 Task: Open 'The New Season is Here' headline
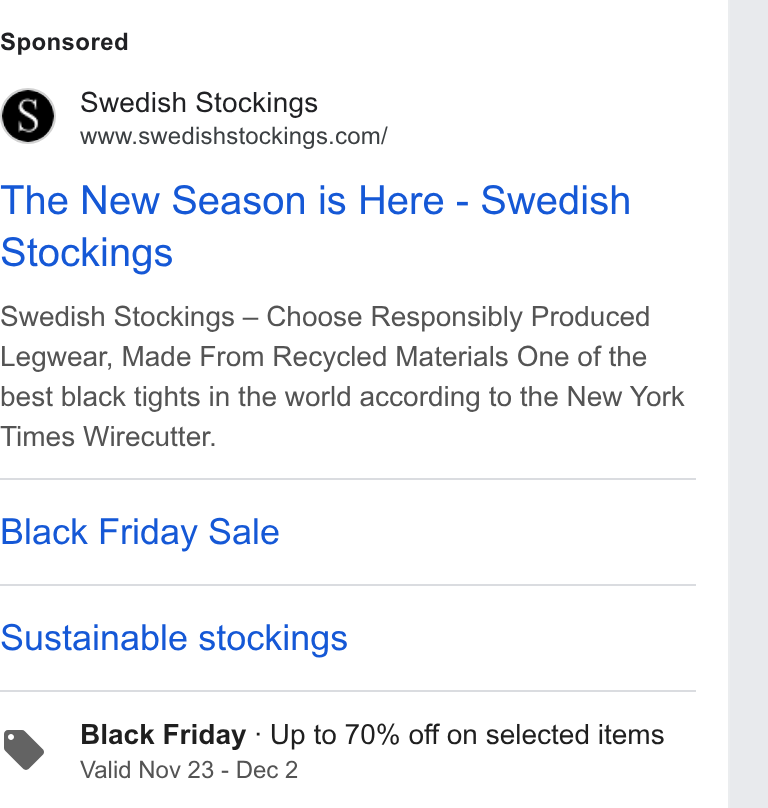315,226
